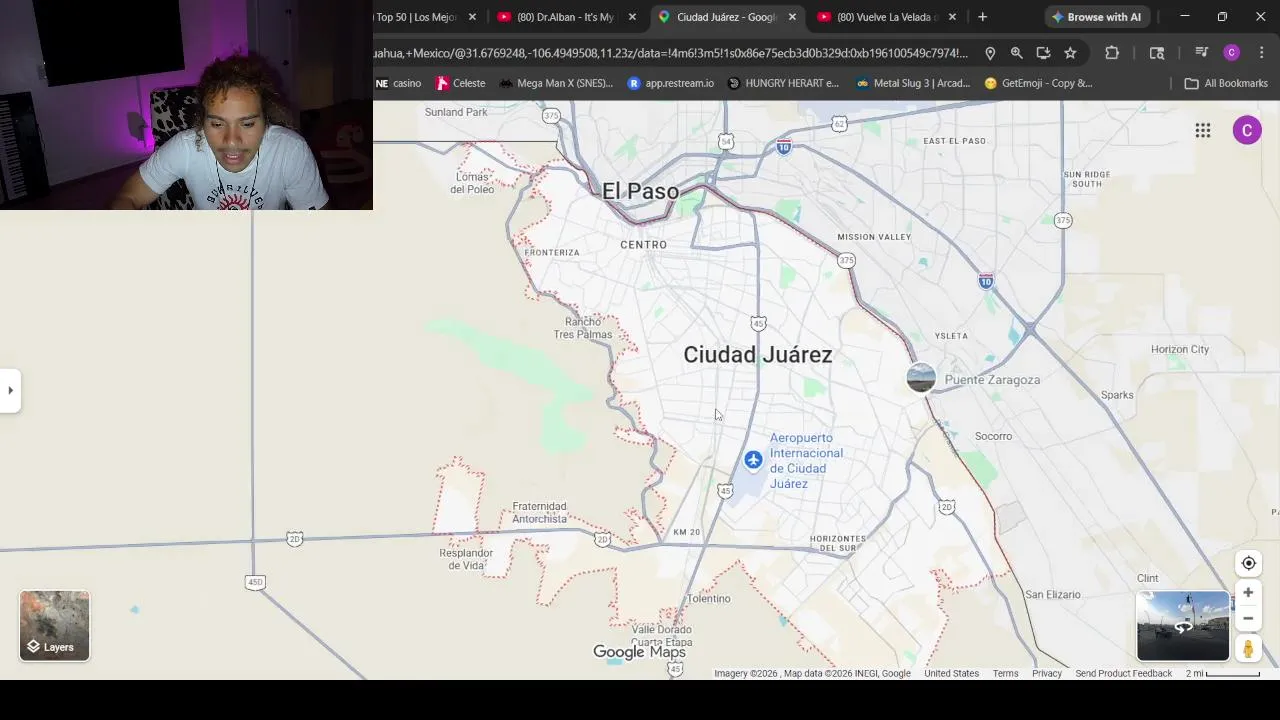Image resolution: width=1280 pixels, height=720 pixels.
Task: Open the Celeste bookmark
Action: 460,83
